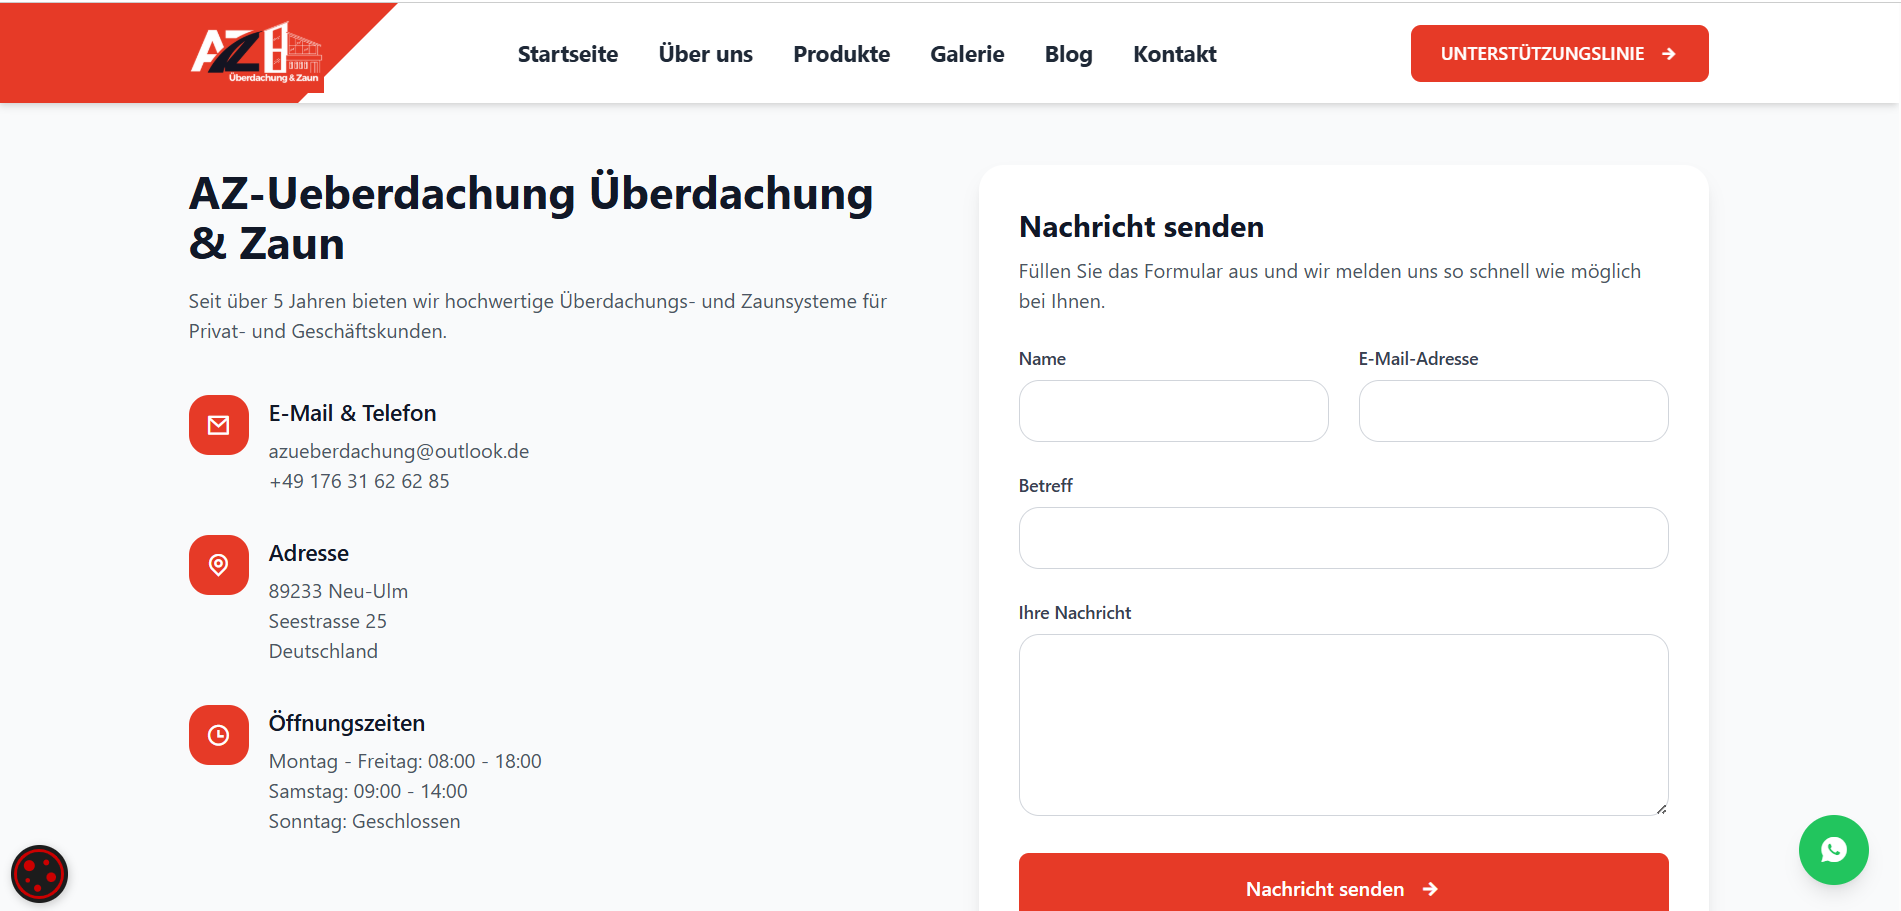Viewport: 1901px width, 911px height.
Task: Click the red location pin icon
Action: click(x=219, y=565)
